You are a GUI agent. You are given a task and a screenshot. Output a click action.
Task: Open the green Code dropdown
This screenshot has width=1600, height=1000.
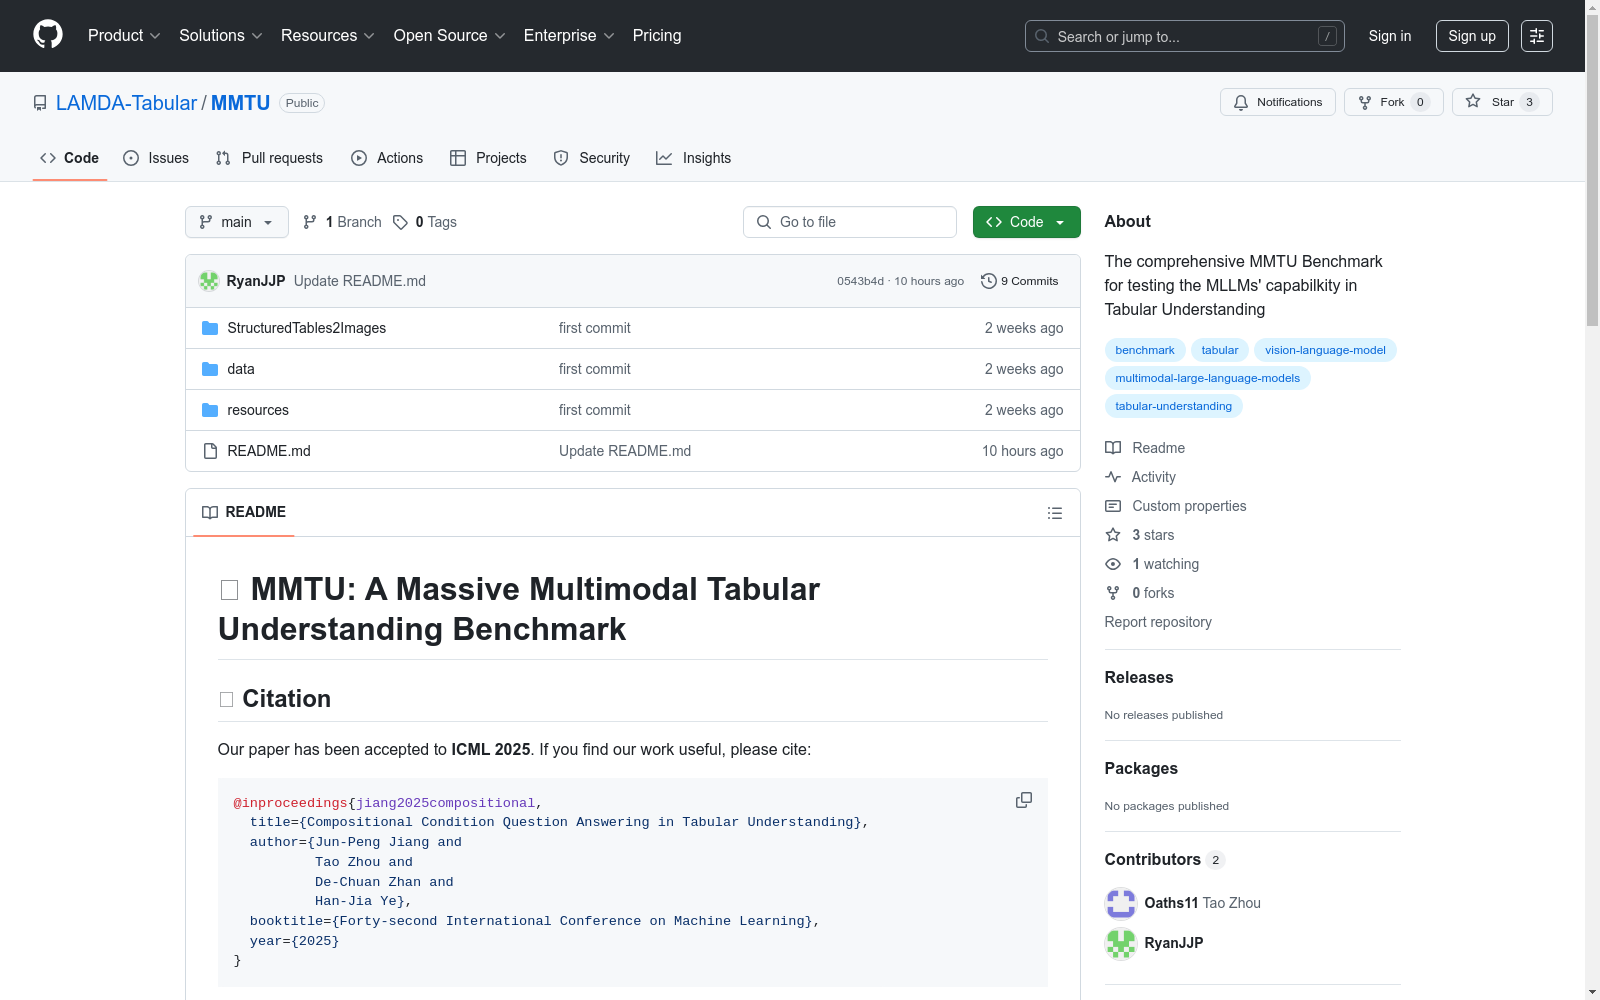1026,222
